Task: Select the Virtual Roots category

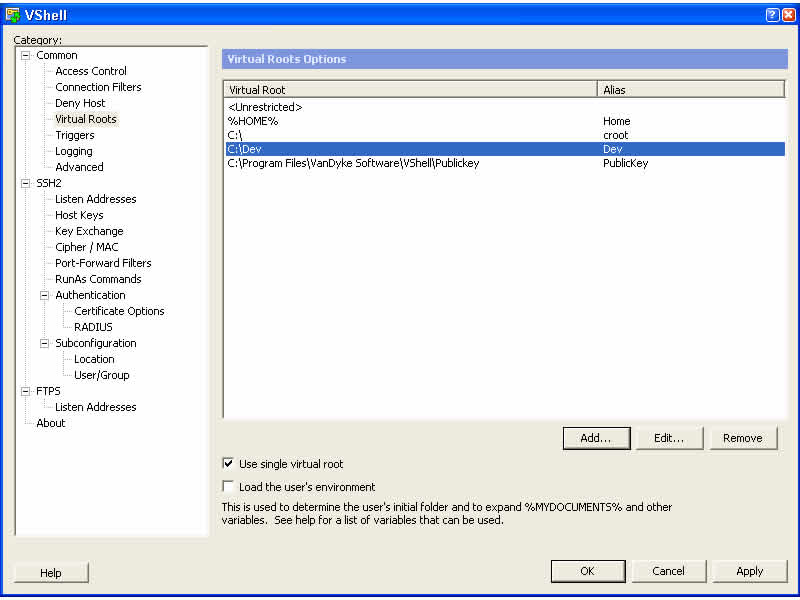Action: [86, 119]
